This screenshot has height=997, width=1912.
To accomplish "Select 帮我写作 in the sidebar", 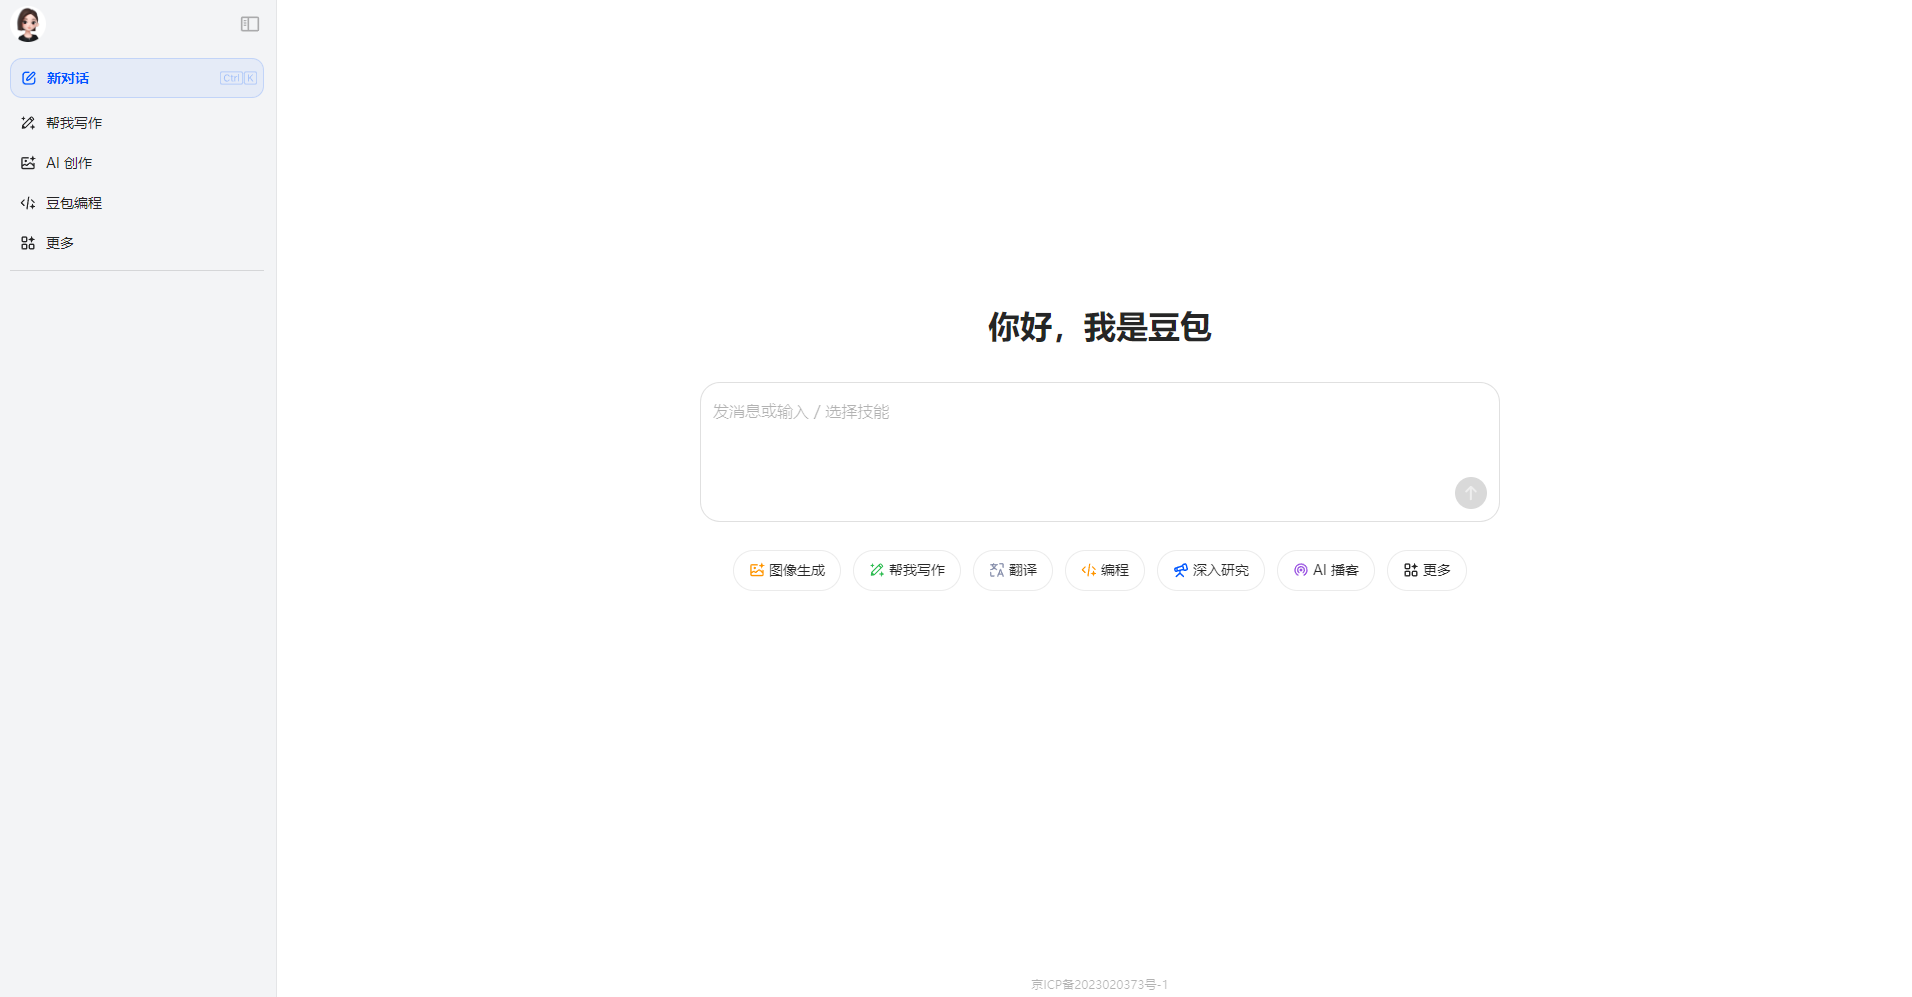I will pyautogui.click(x=74, y=122).
